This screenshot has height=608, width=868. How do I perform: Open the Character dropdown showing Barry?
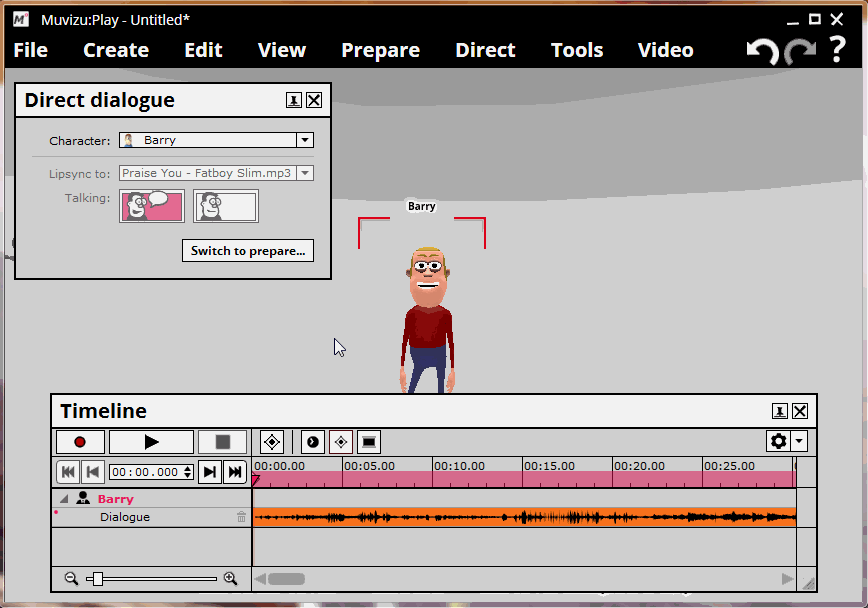(x=306, y=141)
